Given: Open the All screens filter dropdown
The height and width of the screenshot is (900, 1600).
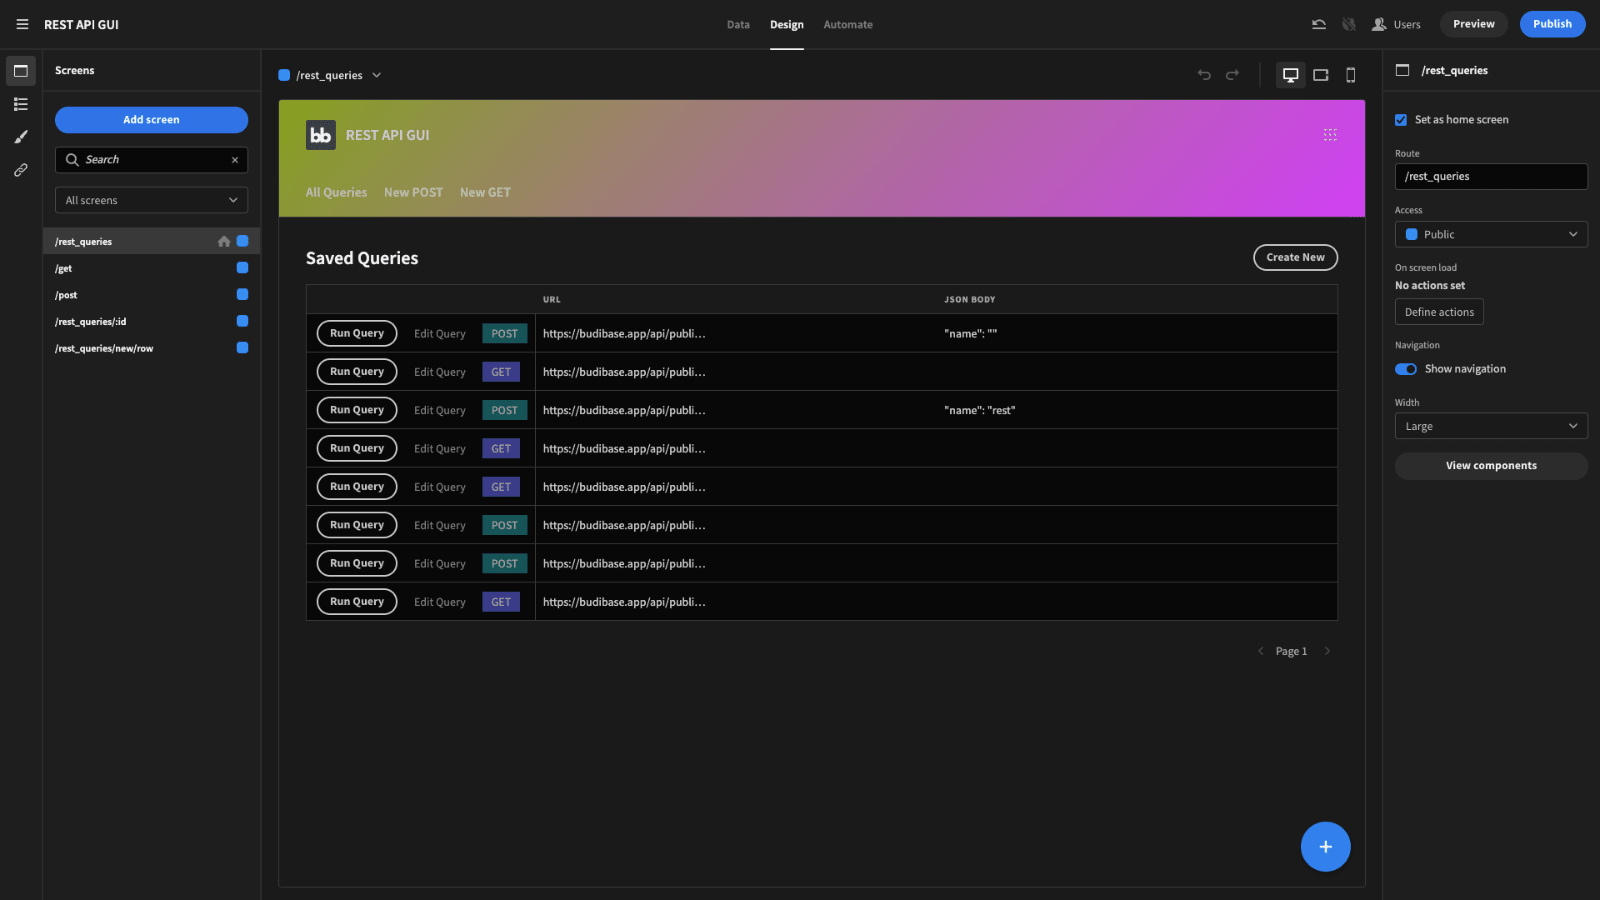Looking at the screenshot, I should pos(152,200).
